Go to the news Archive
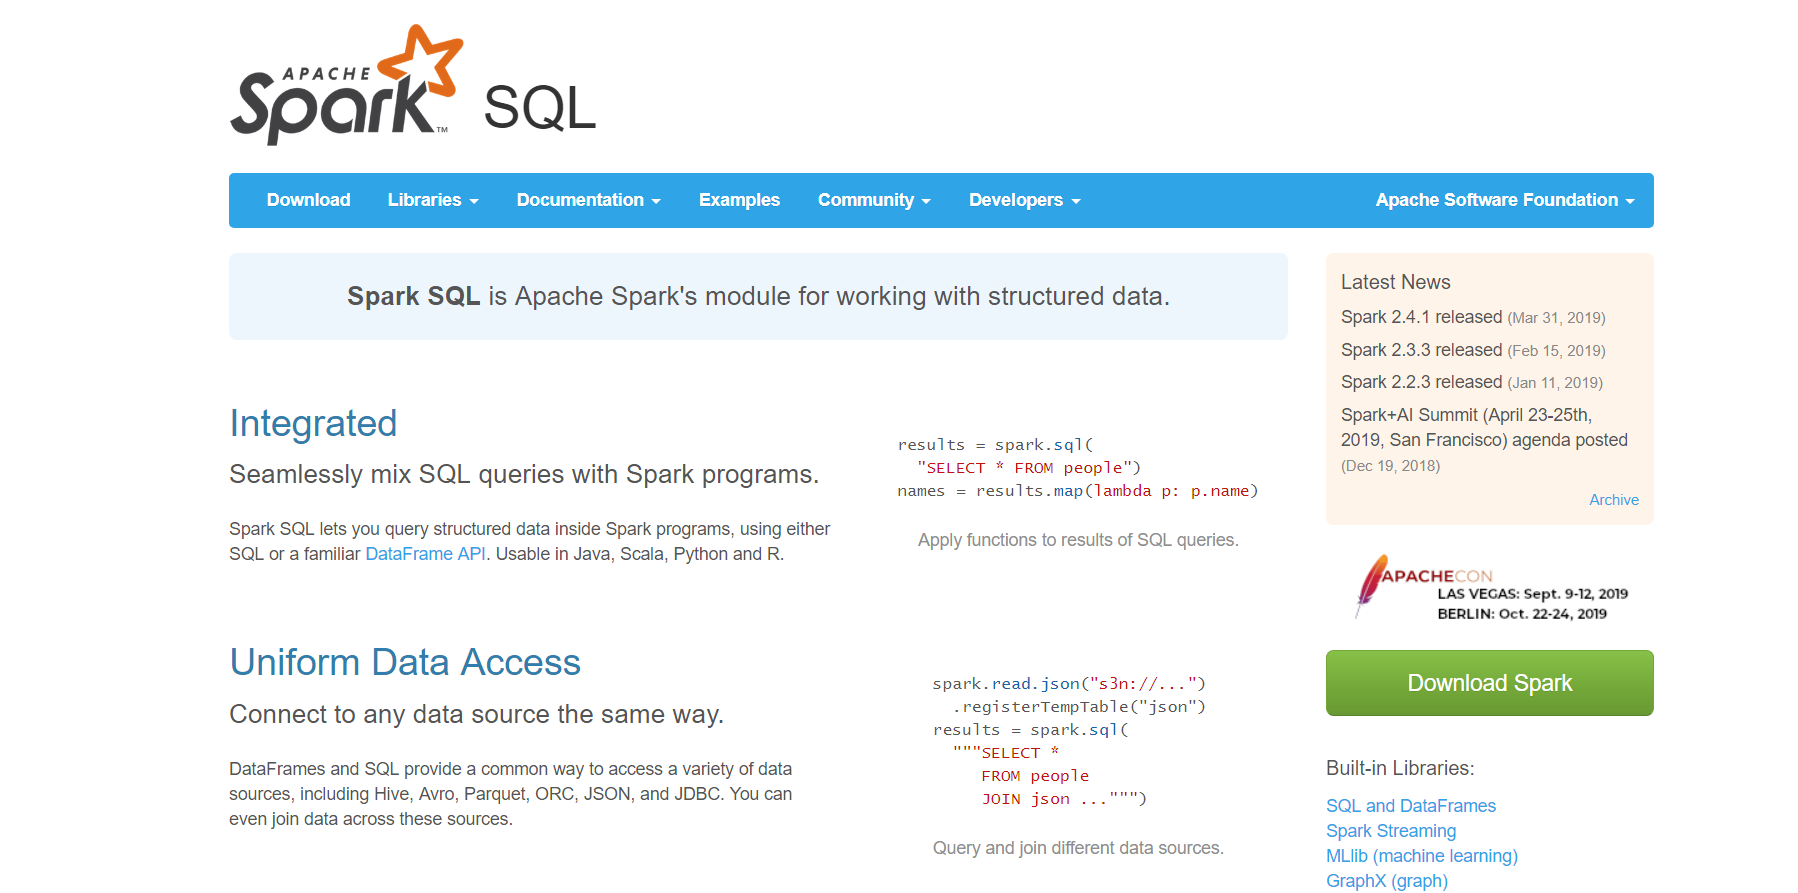 1614,500
